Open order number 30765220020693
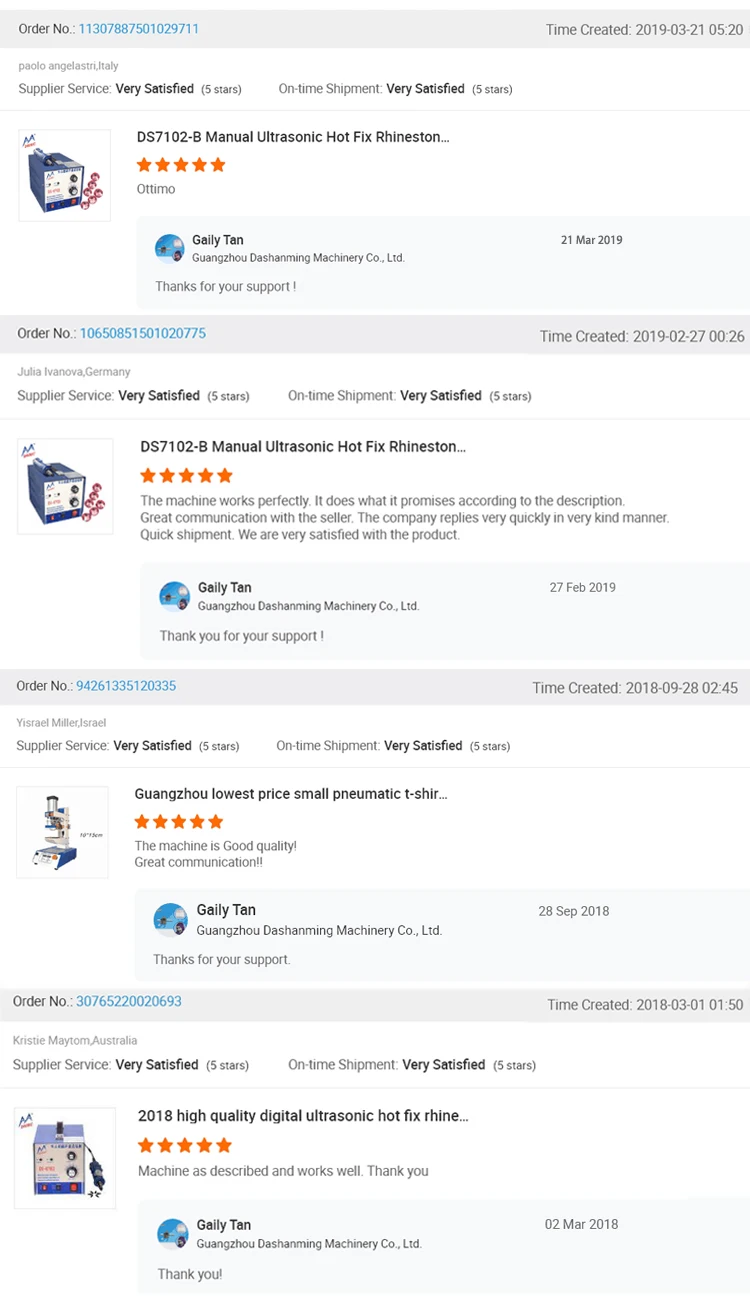This screenshot has height=1296, width=750. click(x=129, y=1001)
